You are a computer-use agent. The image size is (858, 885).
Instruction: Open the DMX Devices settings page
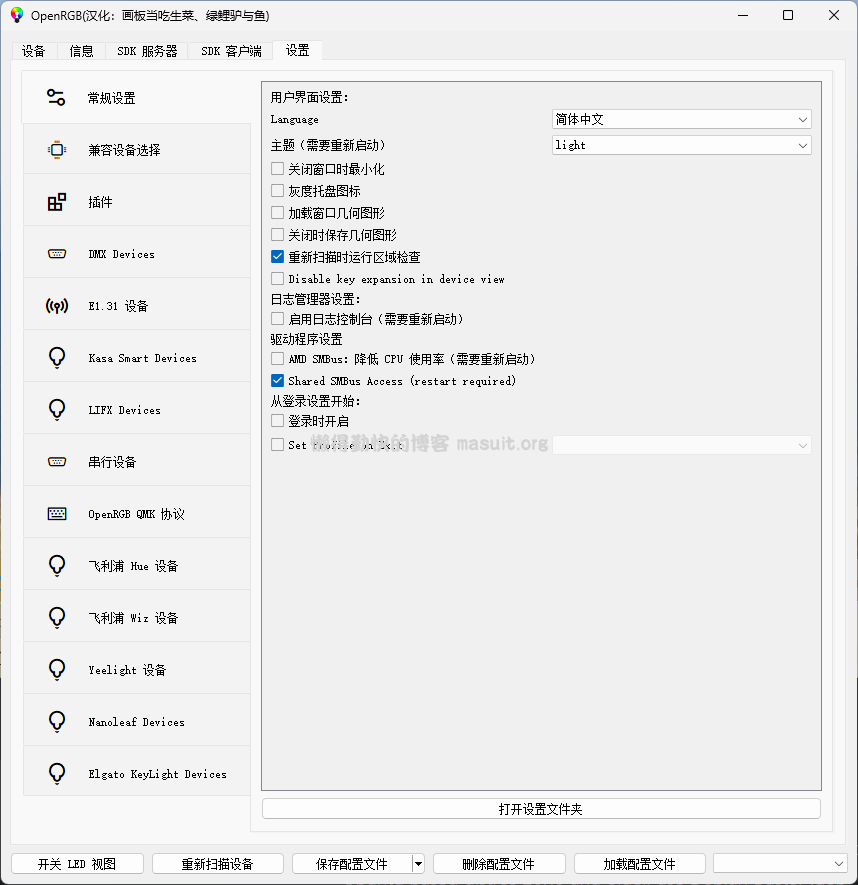pyautogui.click(x=120, y=253)
